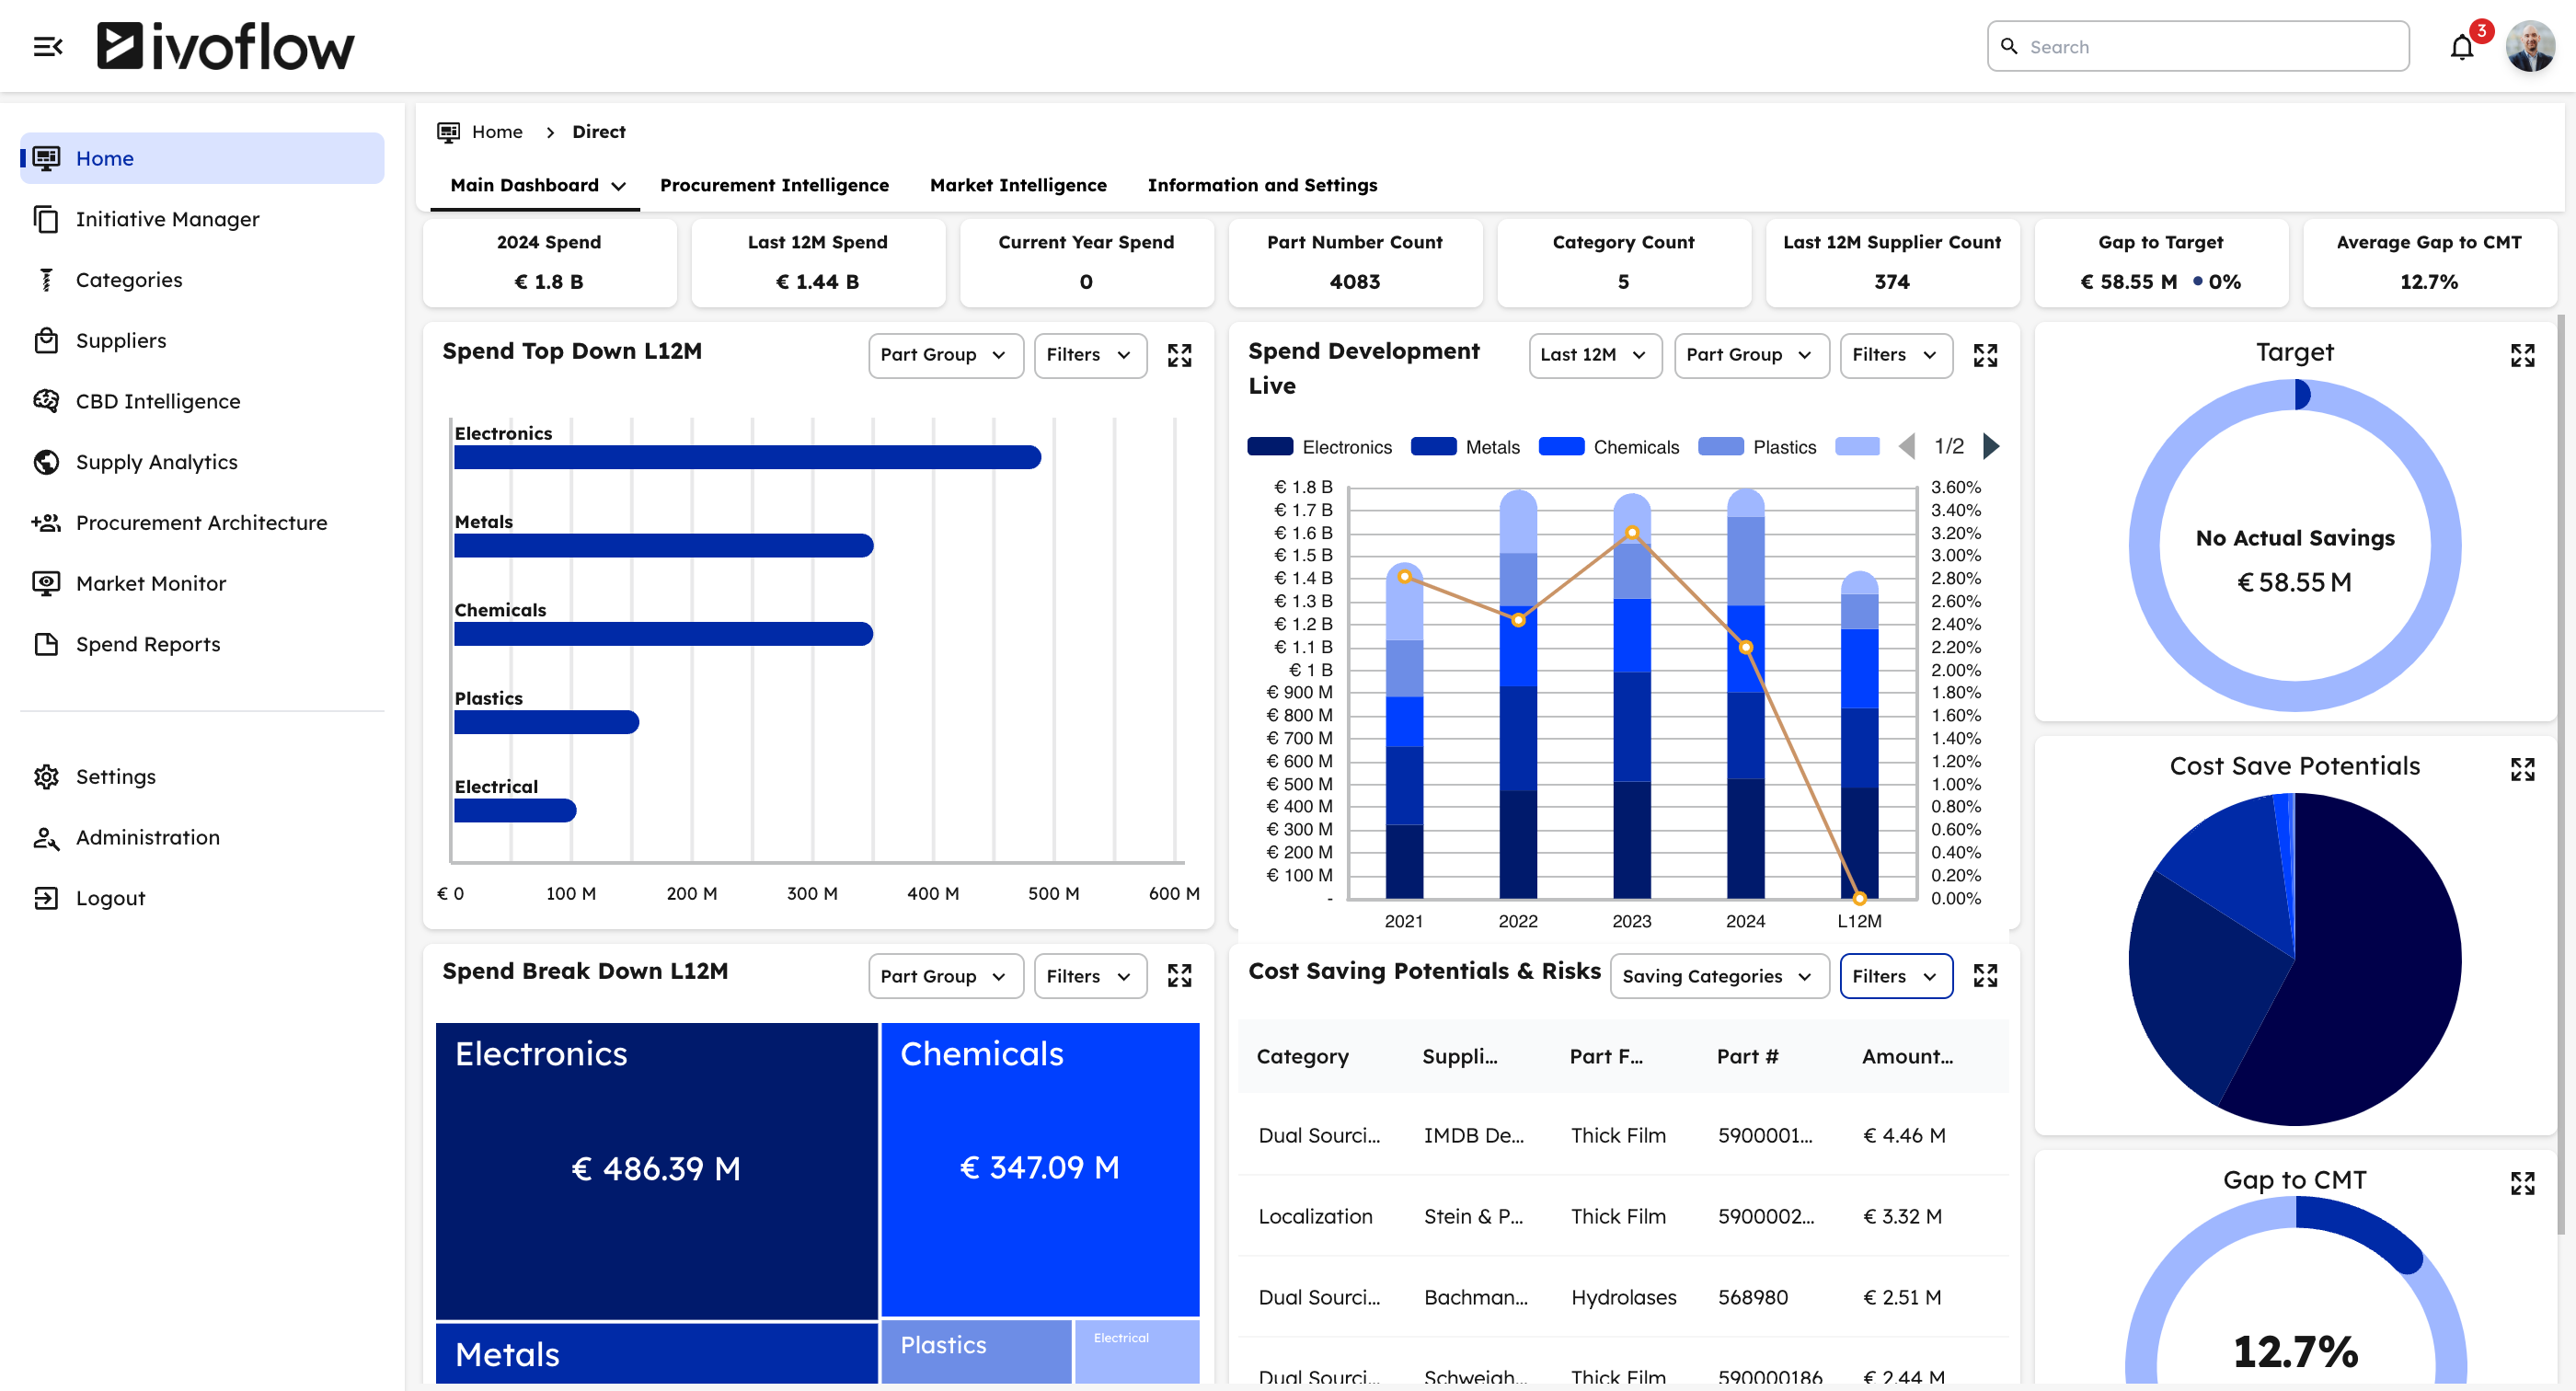This screenshot has width=2576, height=1391.
Task: Select the Plastics treemap tile
Action: click(976, 1352)
